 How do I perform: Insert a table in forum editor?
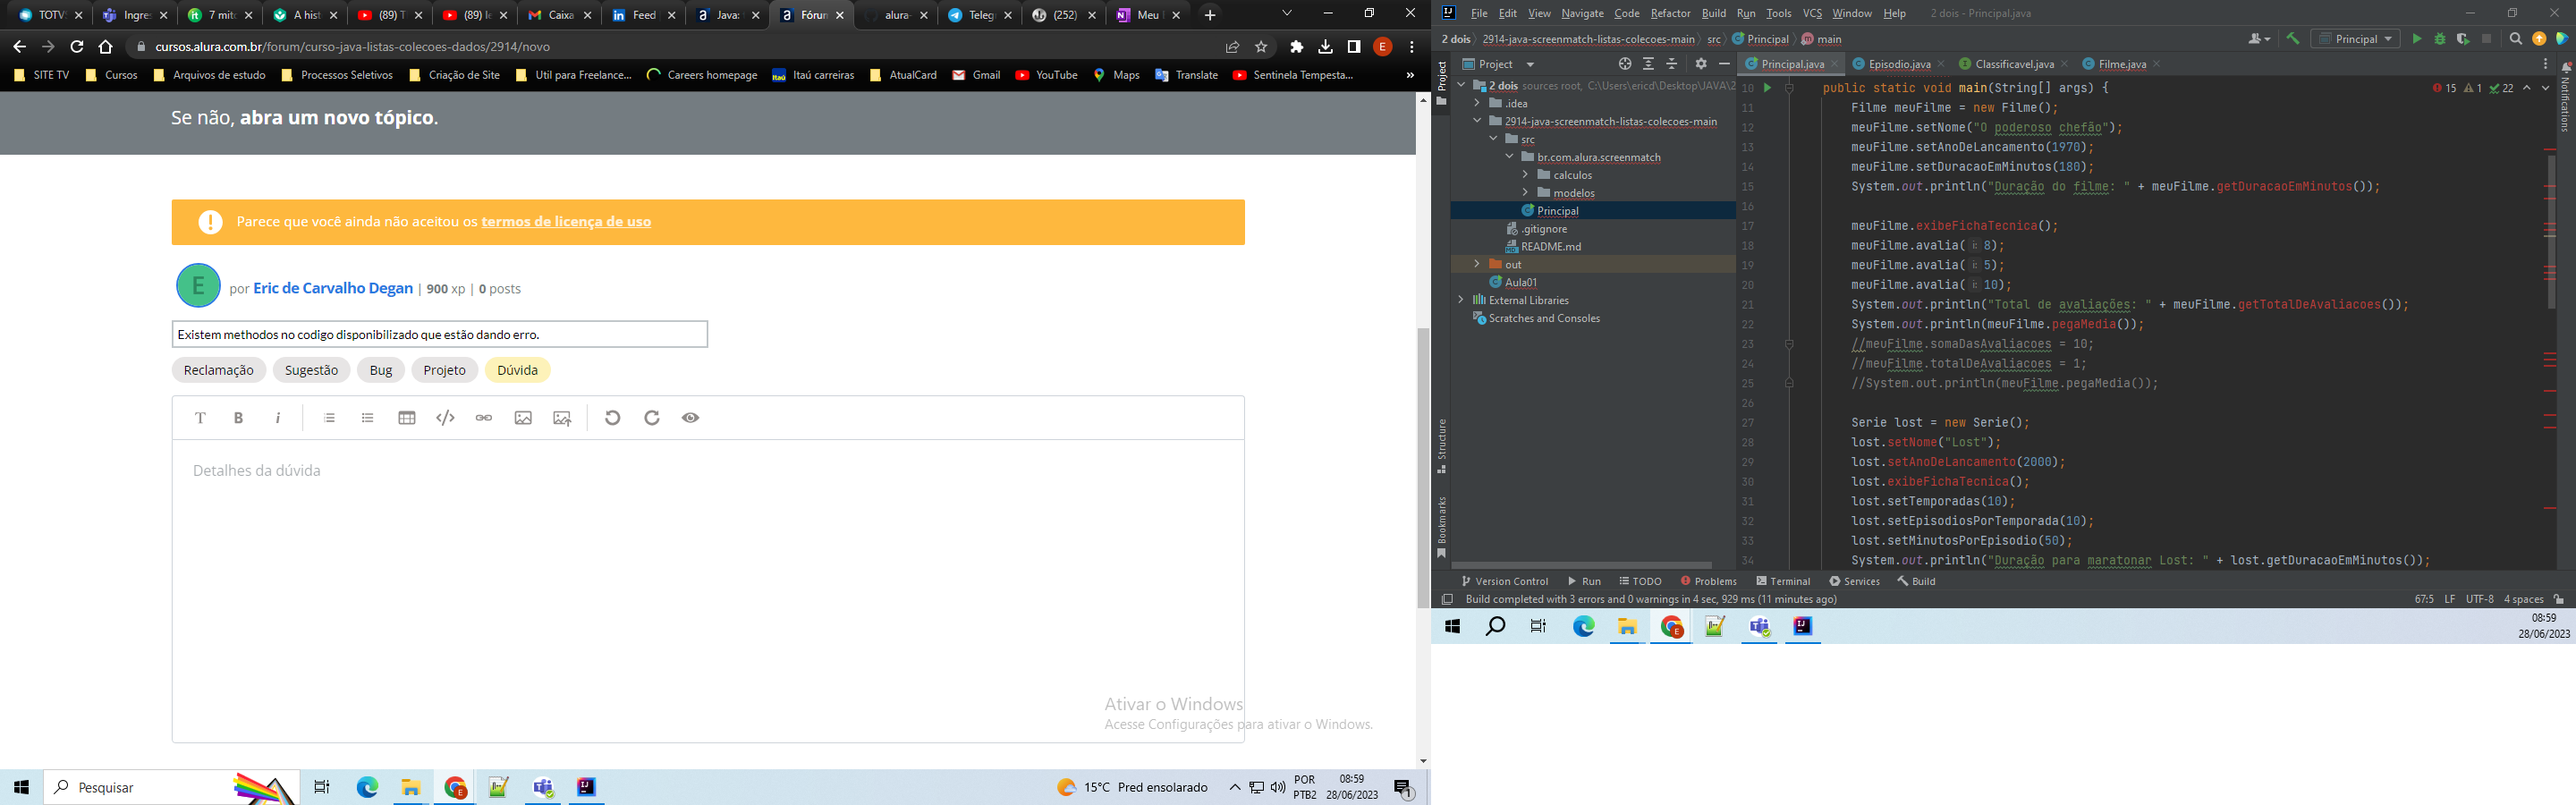click(x=406, y=418)
